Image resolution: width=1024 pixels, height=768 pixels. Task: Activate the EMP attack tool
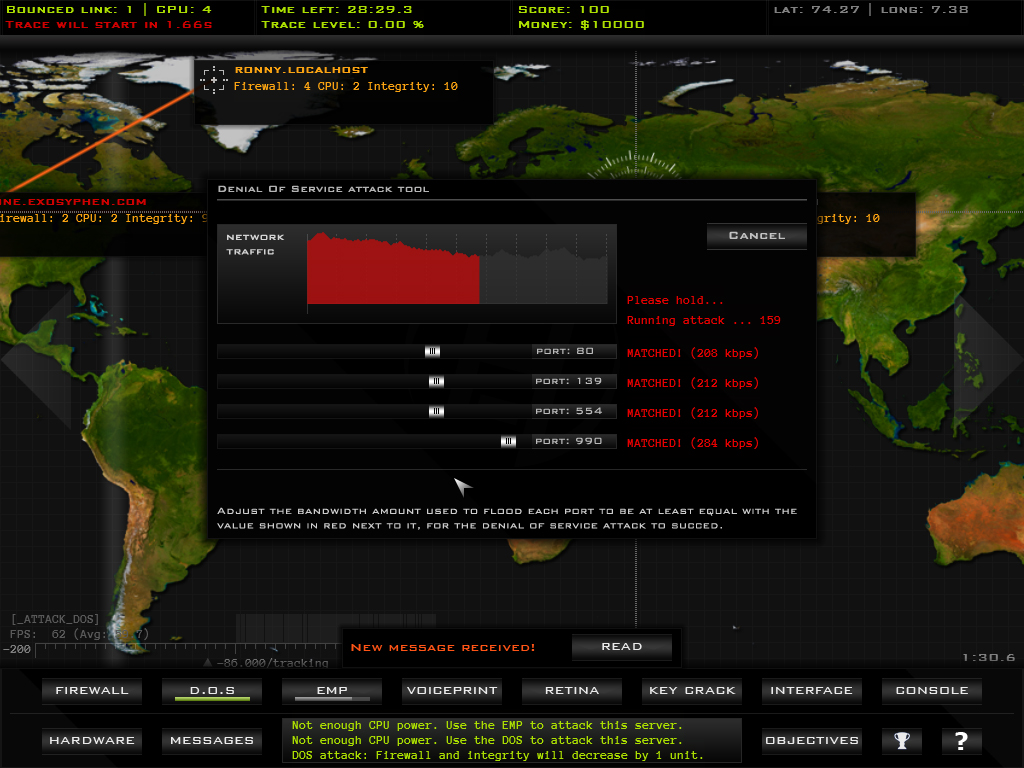tap(332, 690)
